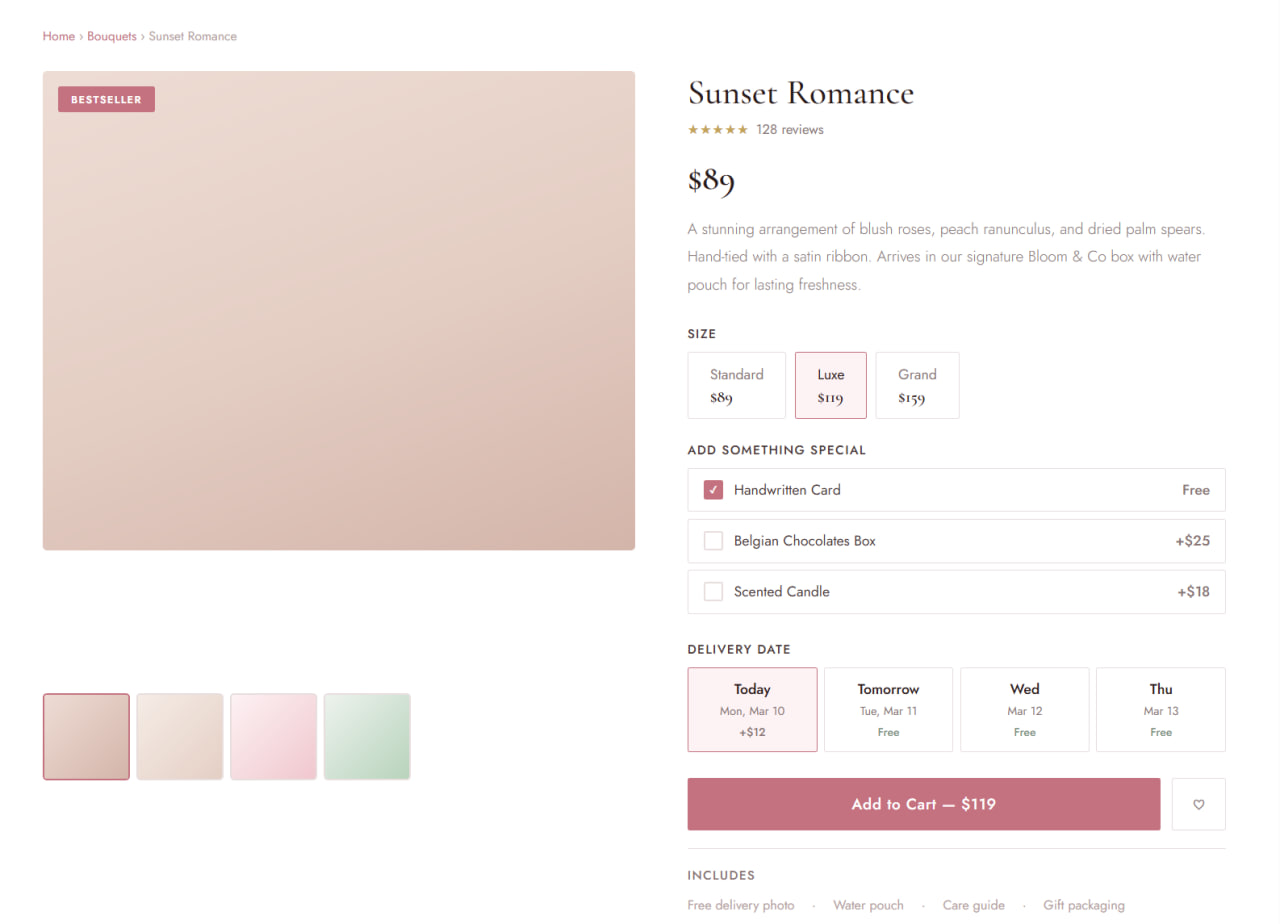Viewport: 1280px width, 924px height.
Task: Switch to the fourth green thumbnail image
Action: (x=367, y=736)
